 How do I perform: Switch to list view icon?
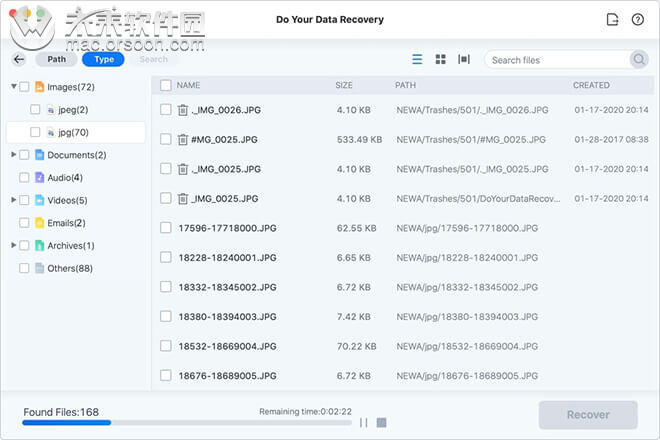click(417, 59)
